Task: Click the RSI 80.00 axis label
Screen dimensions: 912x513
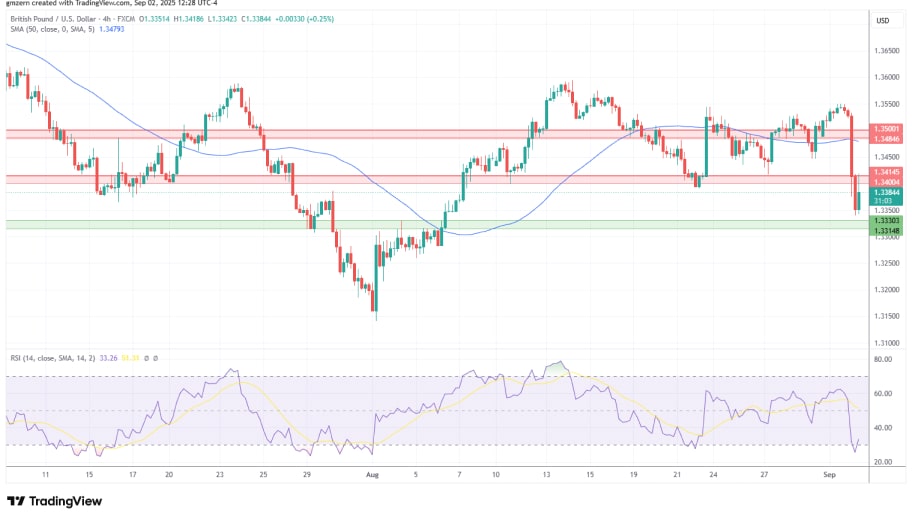Action: tap(883, 359)
